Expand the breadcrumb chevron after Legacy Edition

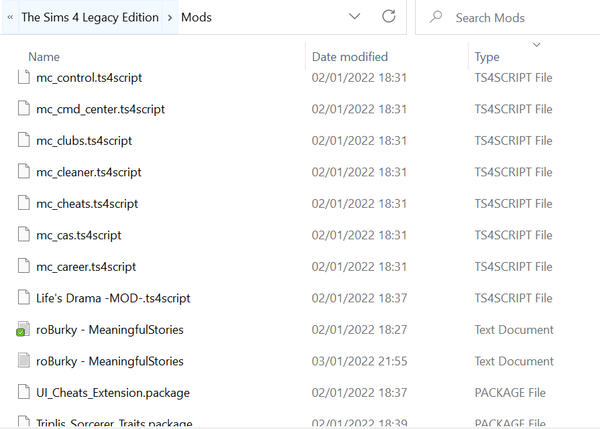(170, 18)
